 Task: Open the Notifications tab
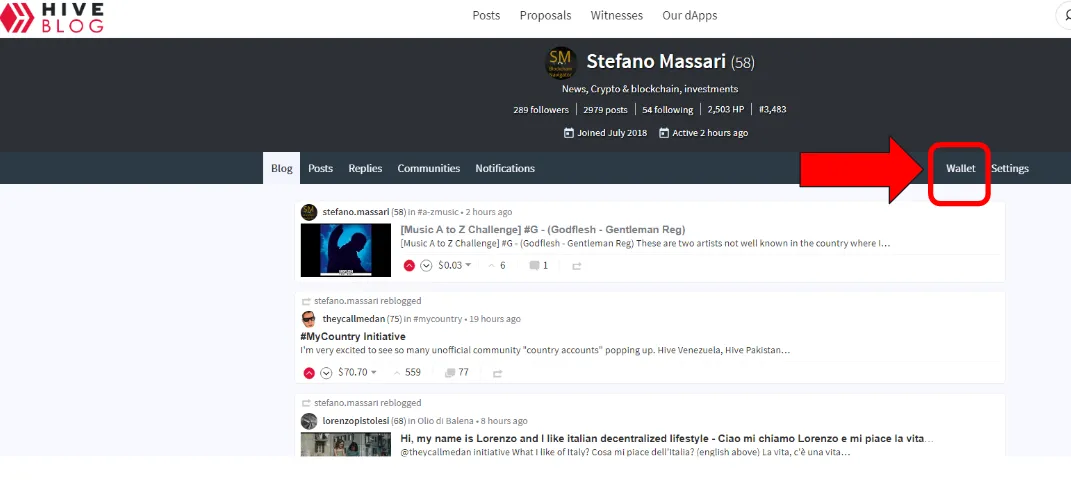click(x=505, y=168)
